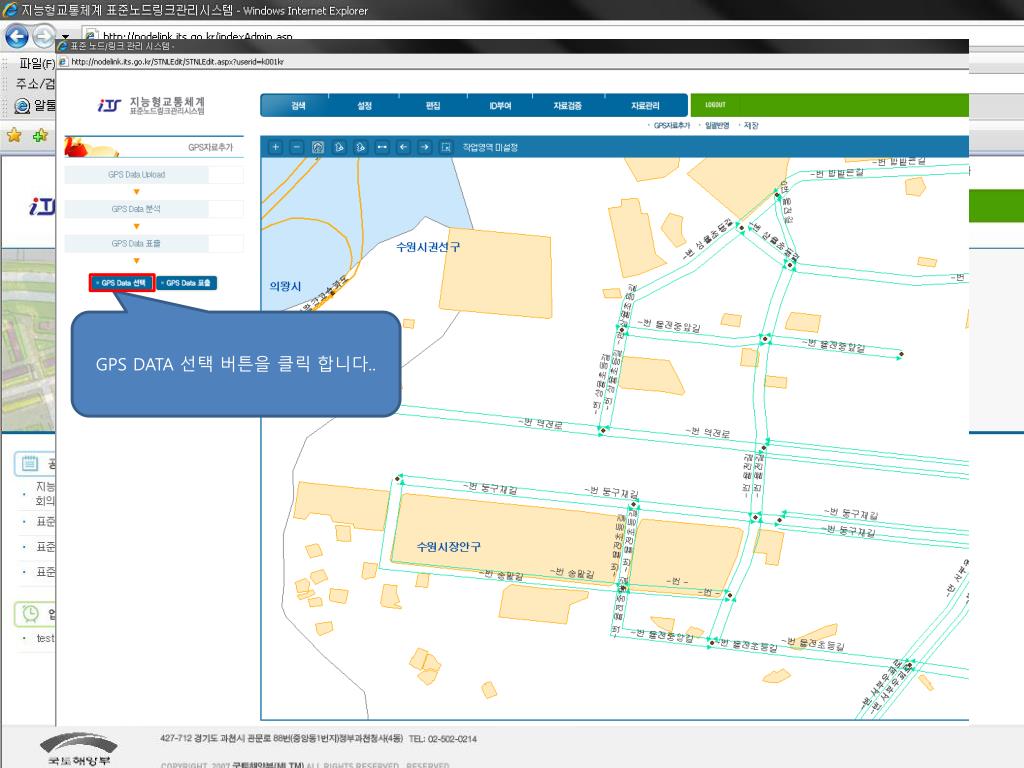
Task: Click the popup window address bar URL
Action: 178,62
